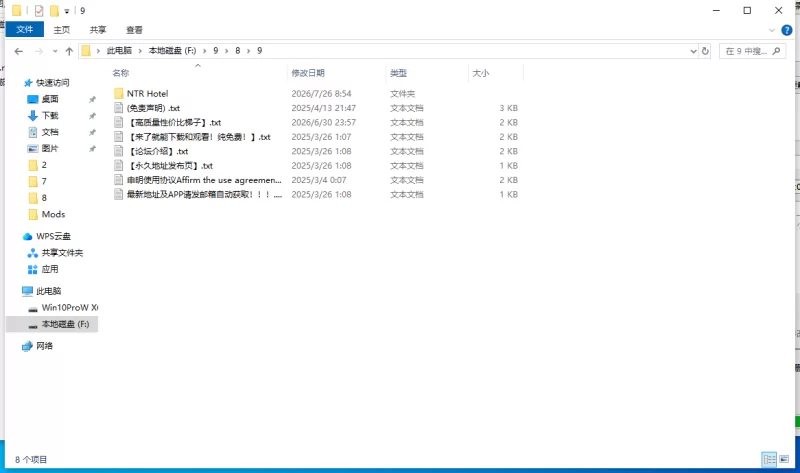Viewport: 800px width, 473px height.
Task: Refresh the current folder view
Action: coord(705,51)
